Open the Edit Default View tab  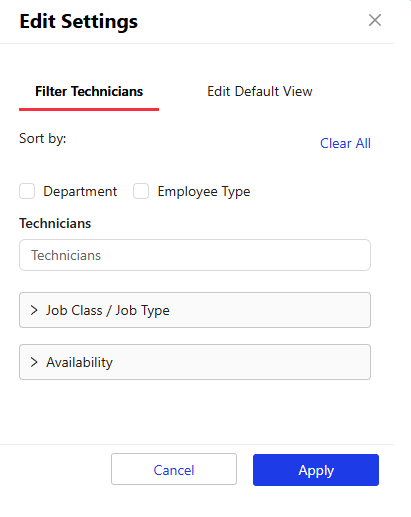click(x=260, y=91)
